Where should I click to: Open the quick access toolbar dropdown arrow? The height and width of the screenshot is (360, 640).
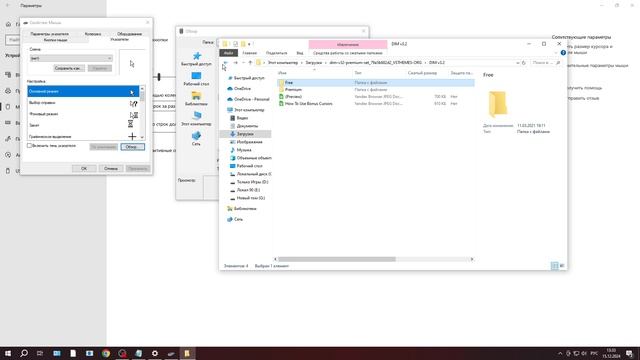tap(249, 44)
